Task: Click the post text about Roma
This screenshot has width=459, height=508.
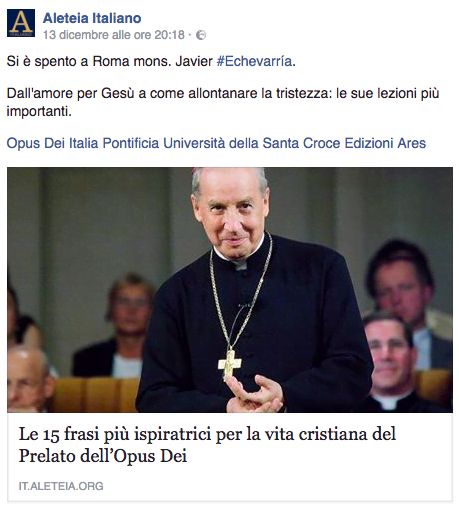Action: 151,61
